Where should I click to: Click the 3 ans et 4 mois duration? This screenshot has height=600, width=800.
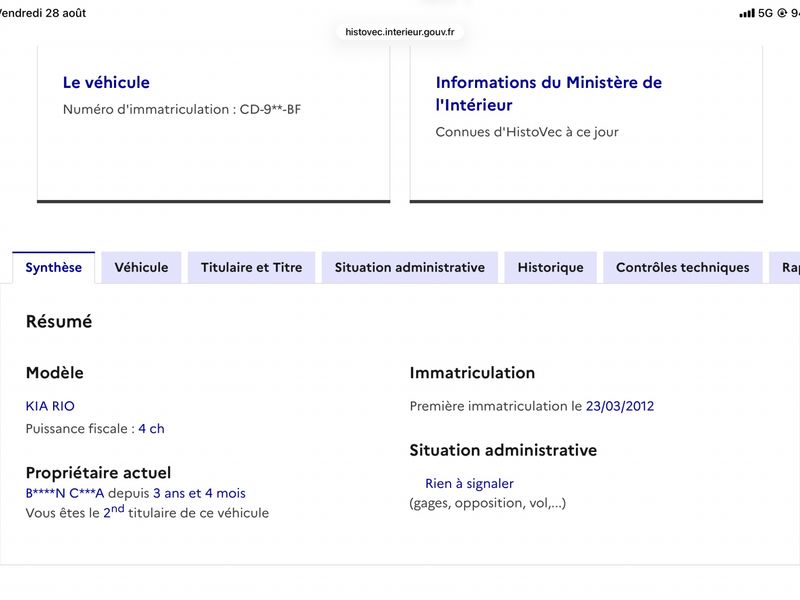[x=199, y=493]
